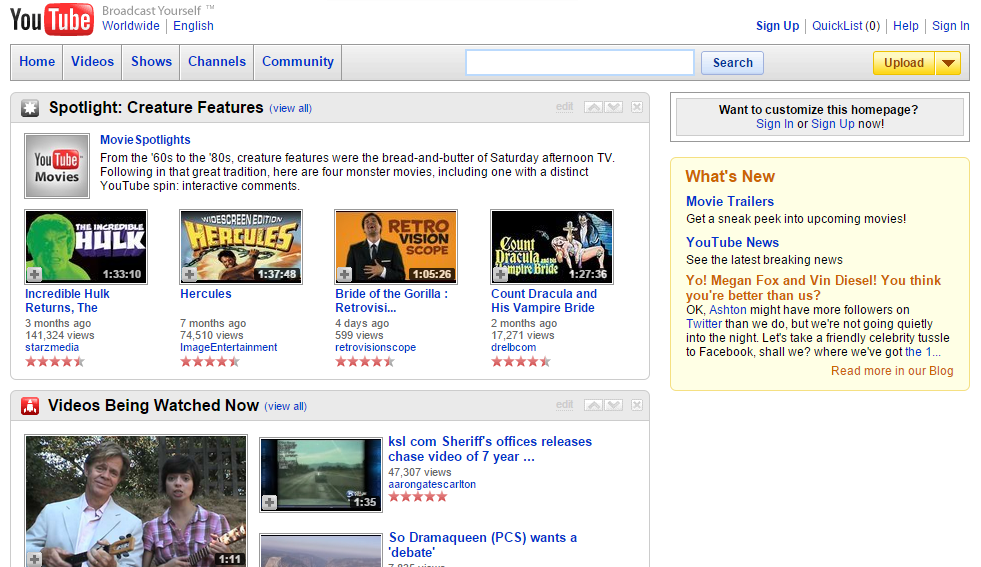
Task: Add Incredible Hulk to QuickList plus icon
Action: point(34,274)
